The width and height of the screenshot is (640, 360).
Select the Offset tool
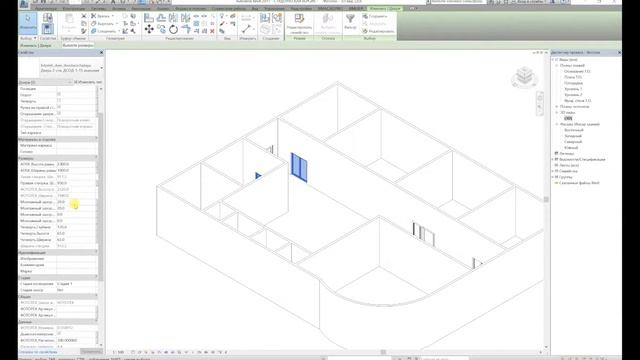pyautogui.click(x=162, y=18)
